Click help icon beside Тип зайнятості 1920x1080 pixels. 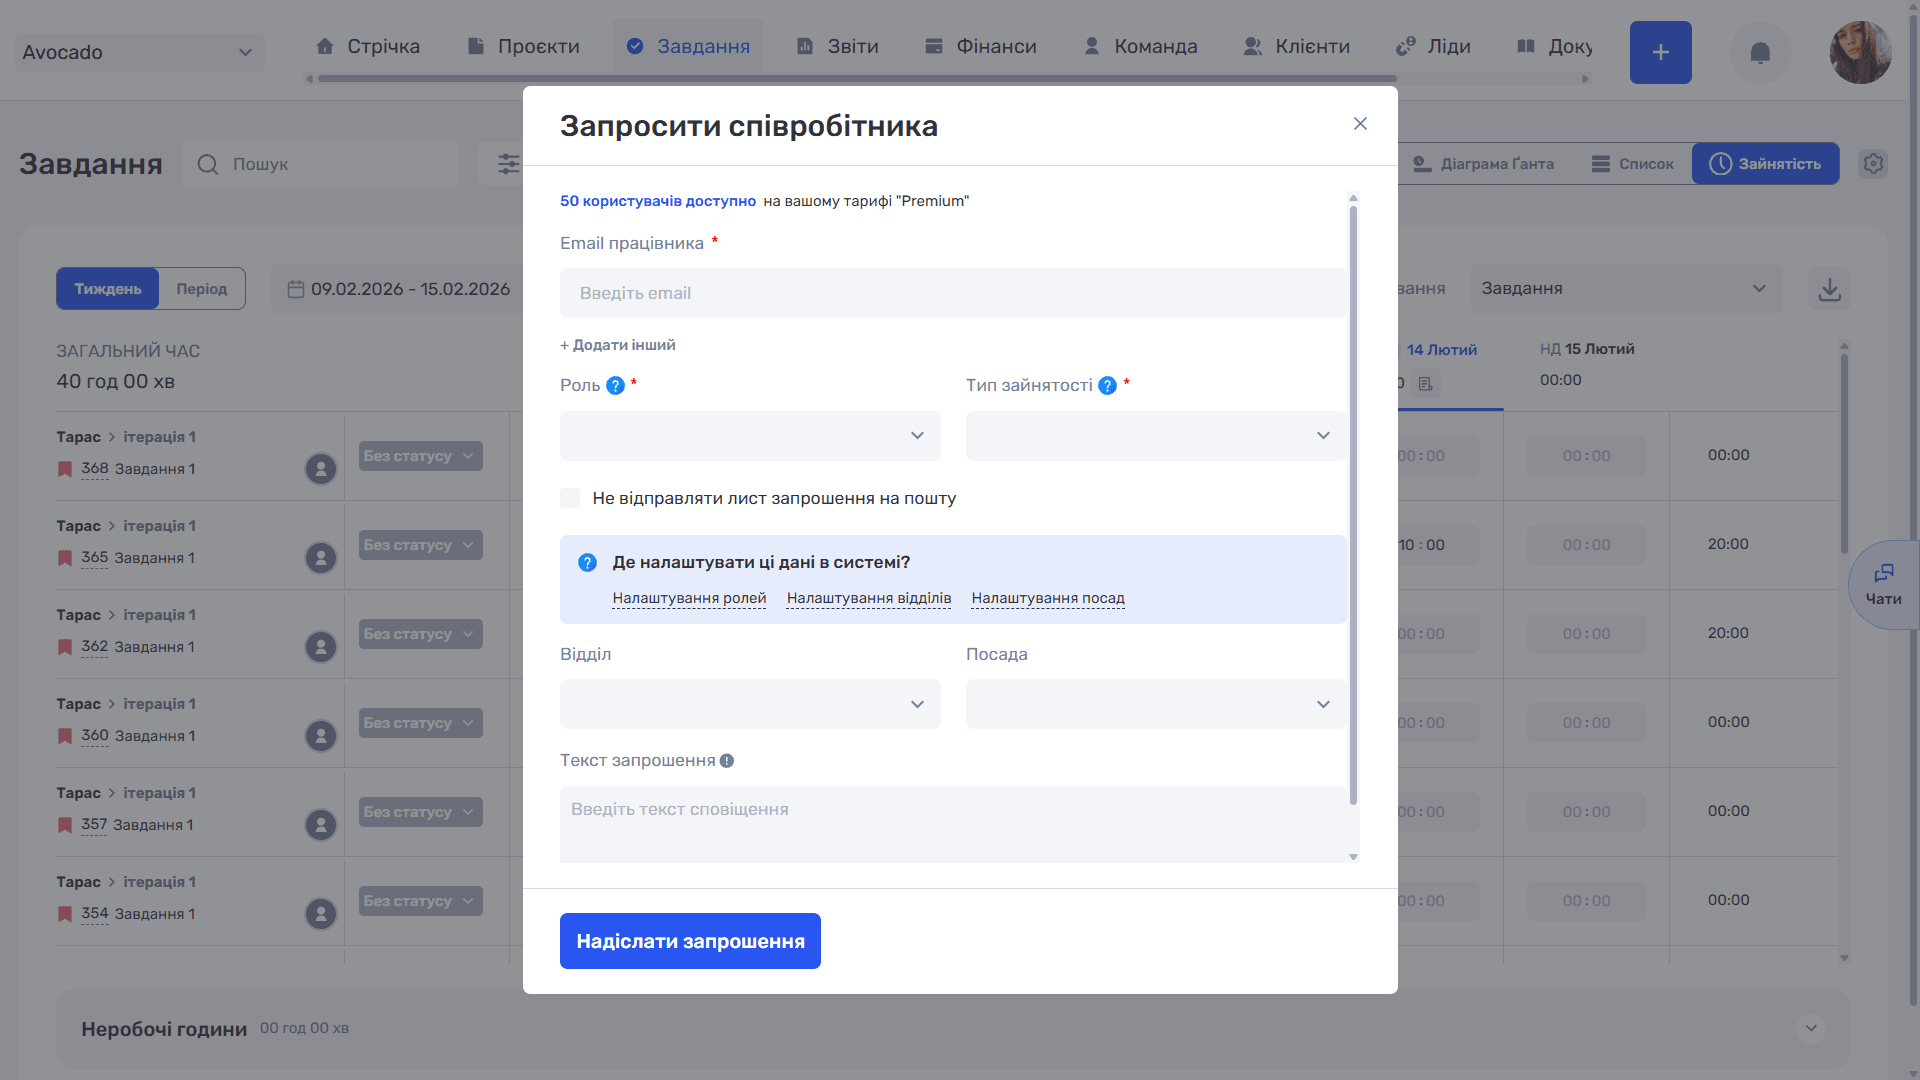click(x=1108, y=386)
